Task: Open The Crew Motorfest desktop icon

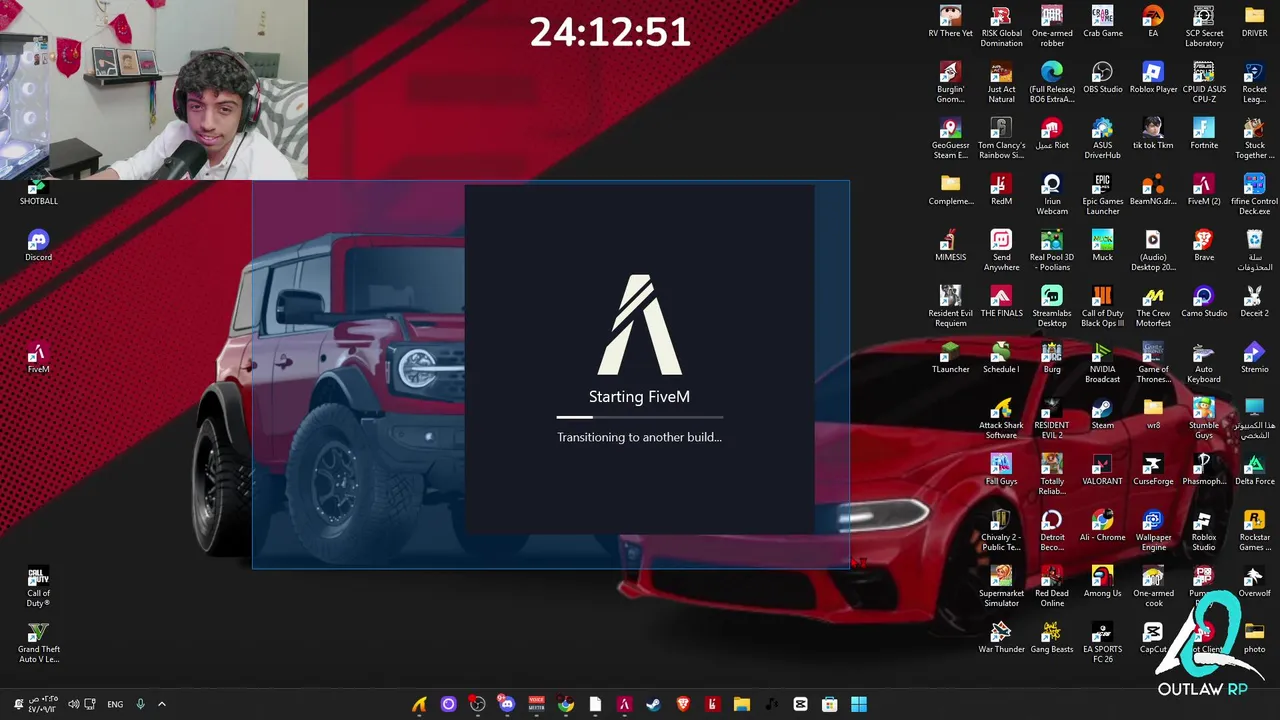Action: coord(1153,306)
